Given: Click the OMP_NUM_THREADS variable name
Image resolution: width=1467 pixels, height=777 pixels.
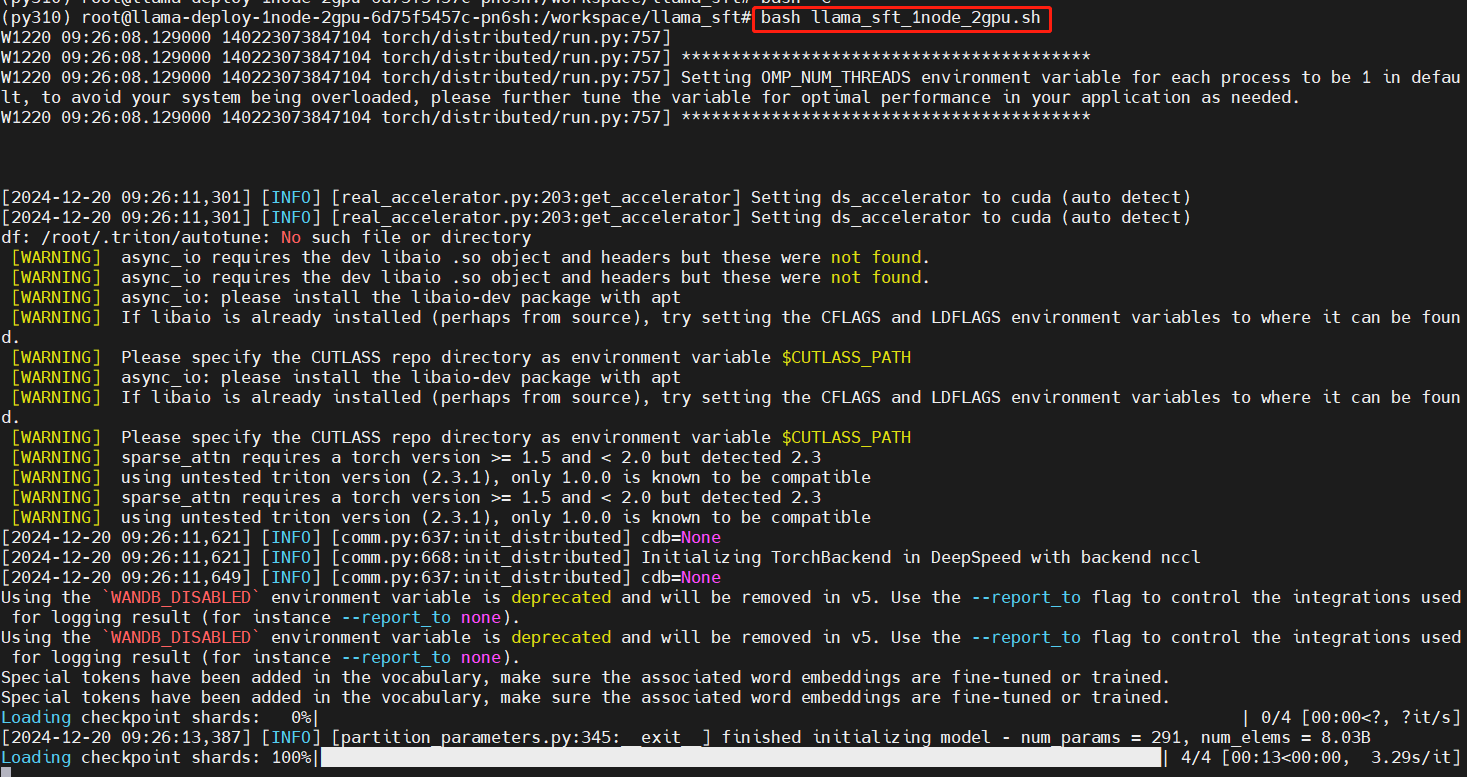Looking at the screenshot, I should point(835,77).
